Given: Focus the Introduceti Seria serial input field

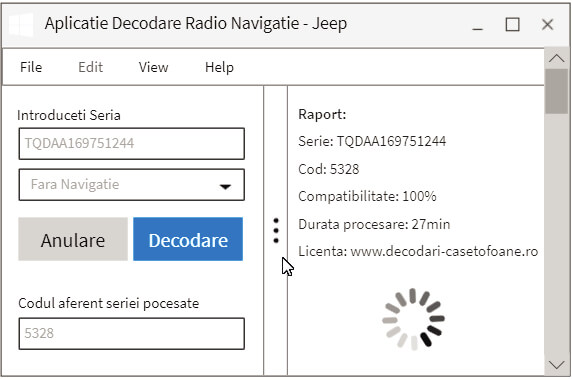Looking at the screenshot, I should click(x=132, y=144).
